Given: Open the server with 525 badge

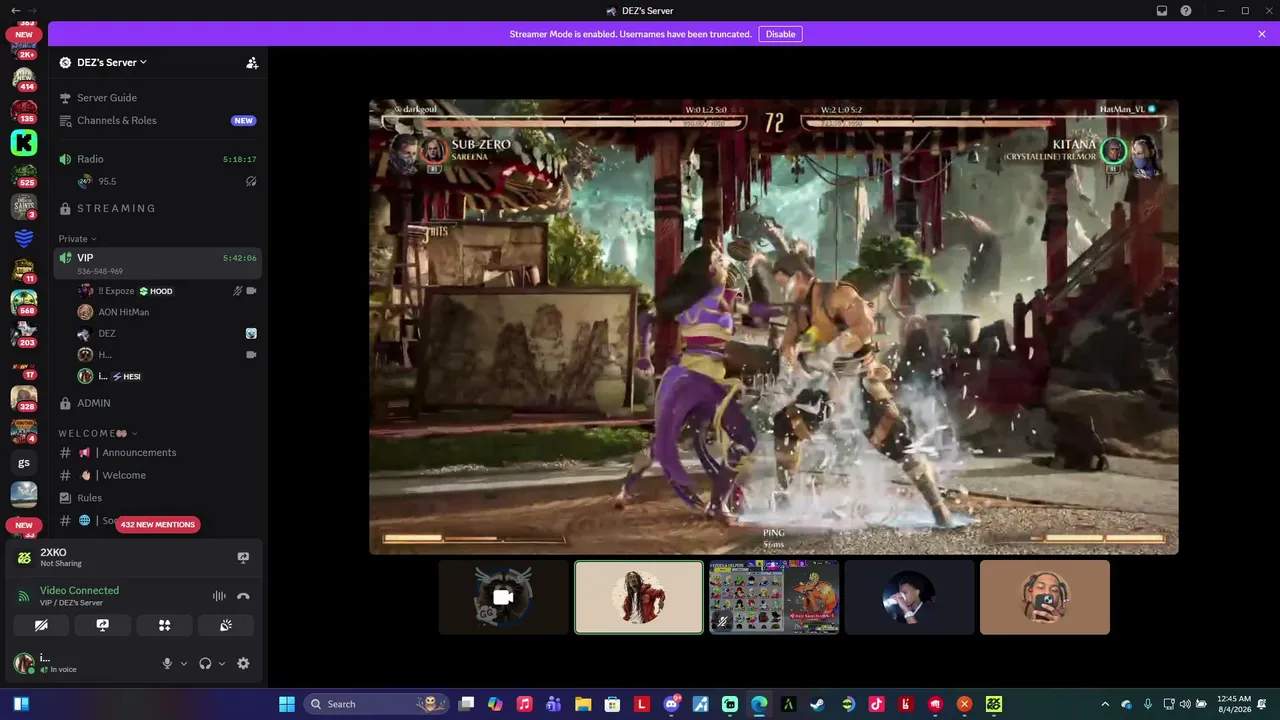Looking at the screenshot, I should click(x=24, y=174).
